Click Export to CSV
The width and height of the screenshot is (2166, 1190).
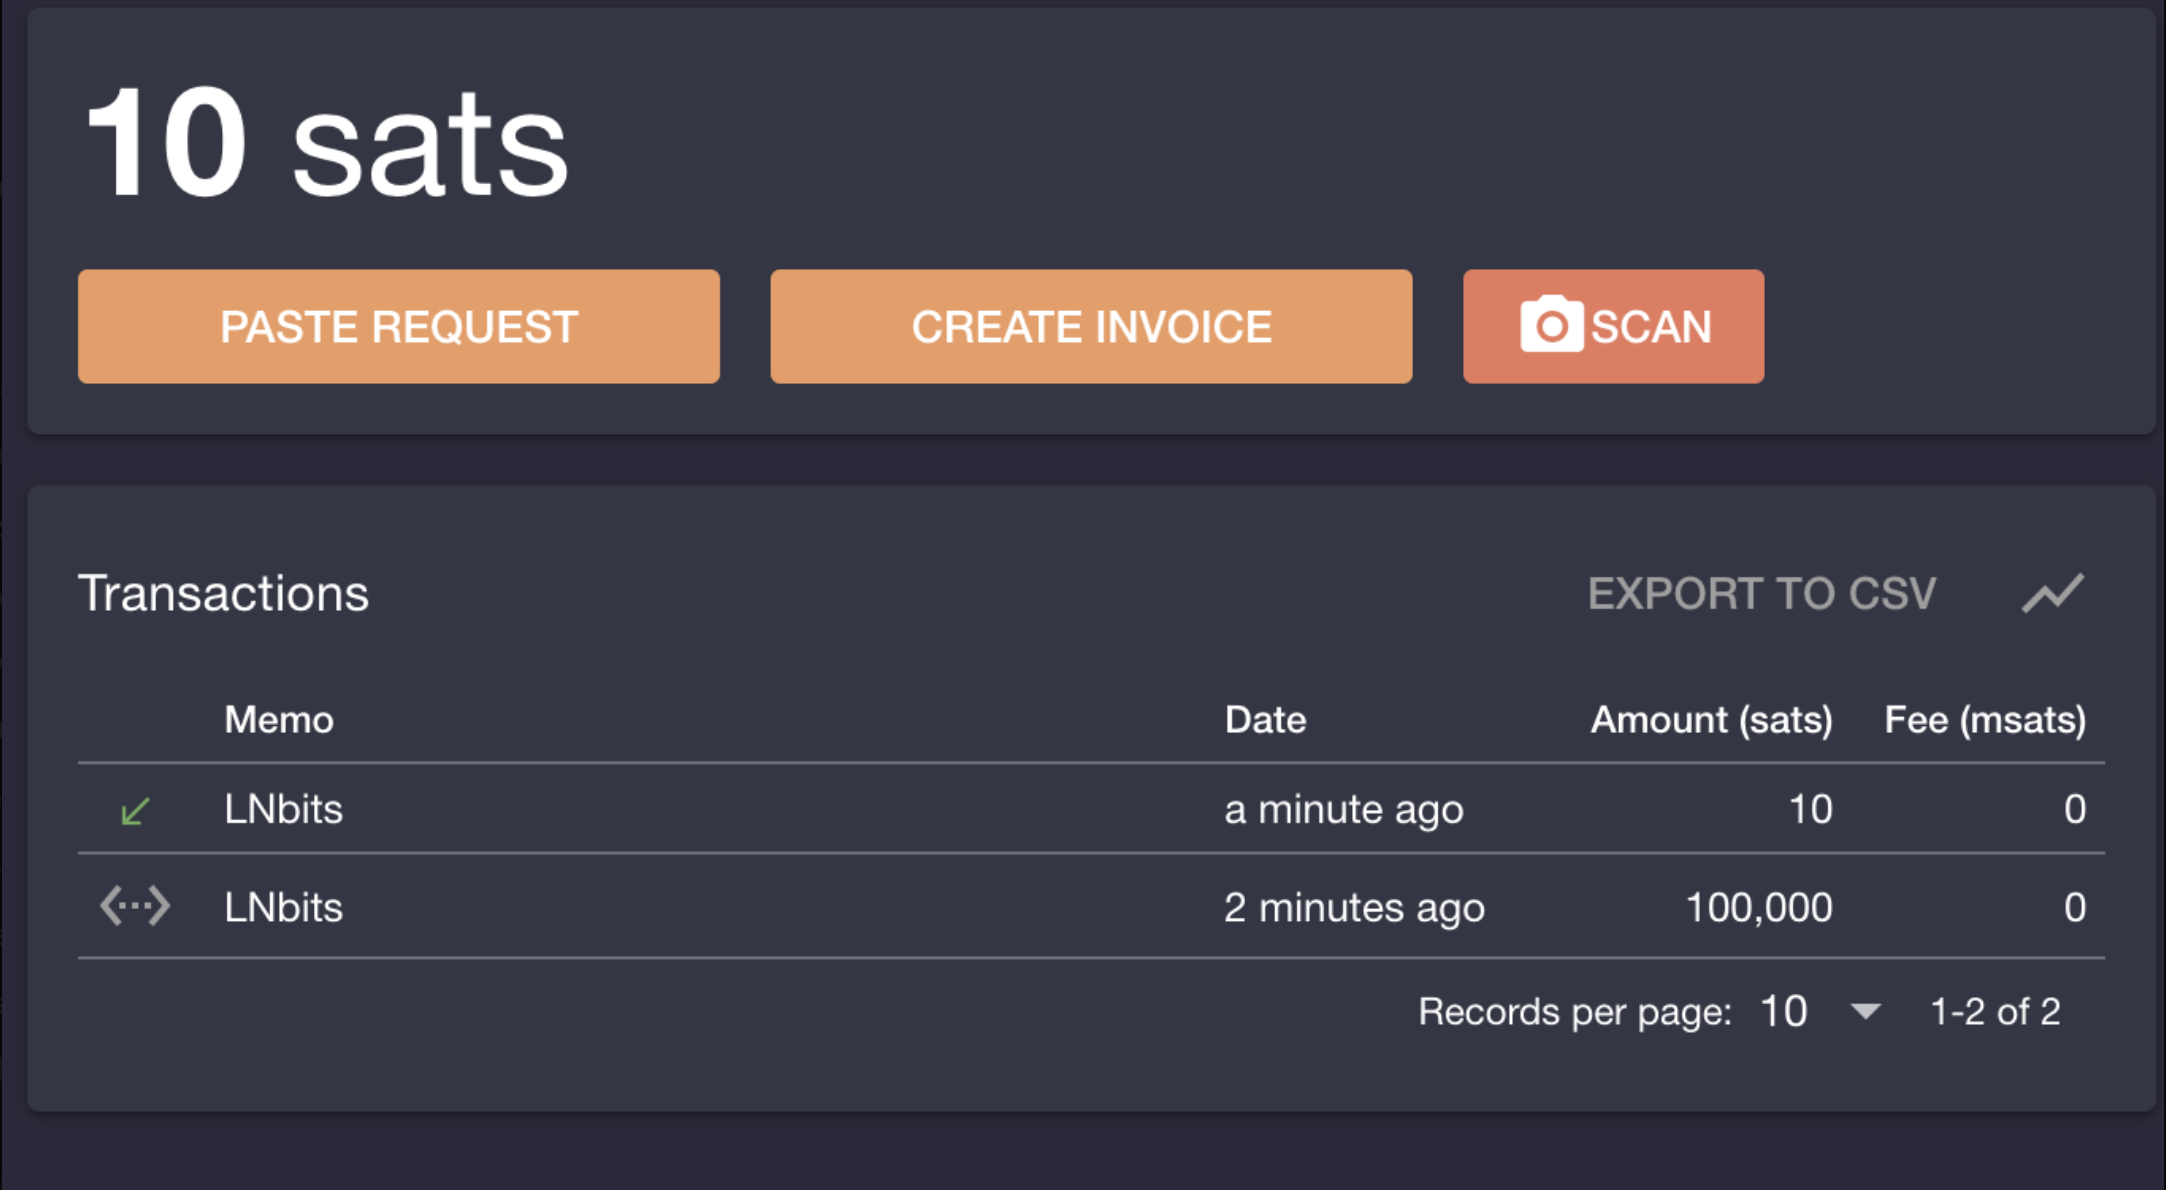(1762, 593)
